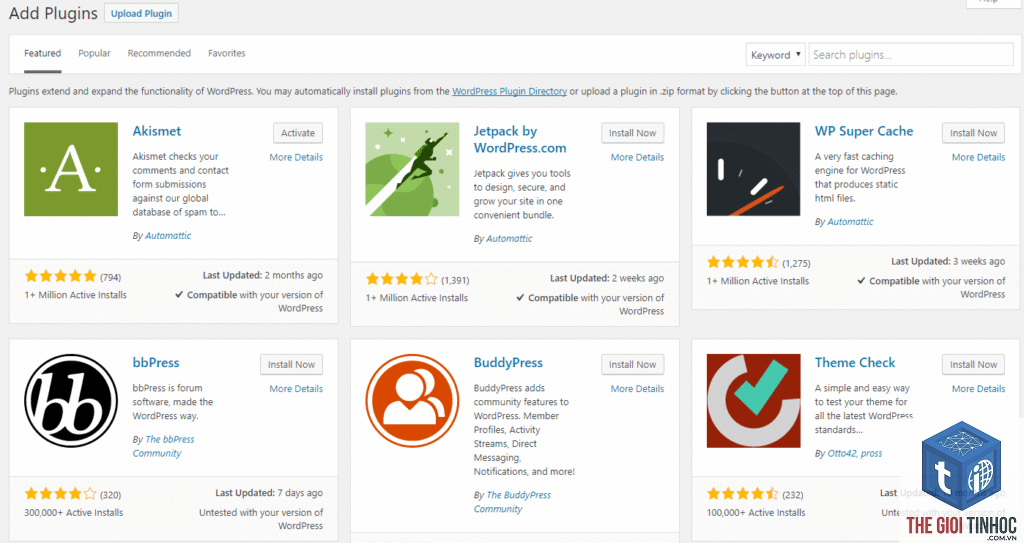Click the Upload Plugin button
This screenshot has height=543, width=1024.
point(141,13)
